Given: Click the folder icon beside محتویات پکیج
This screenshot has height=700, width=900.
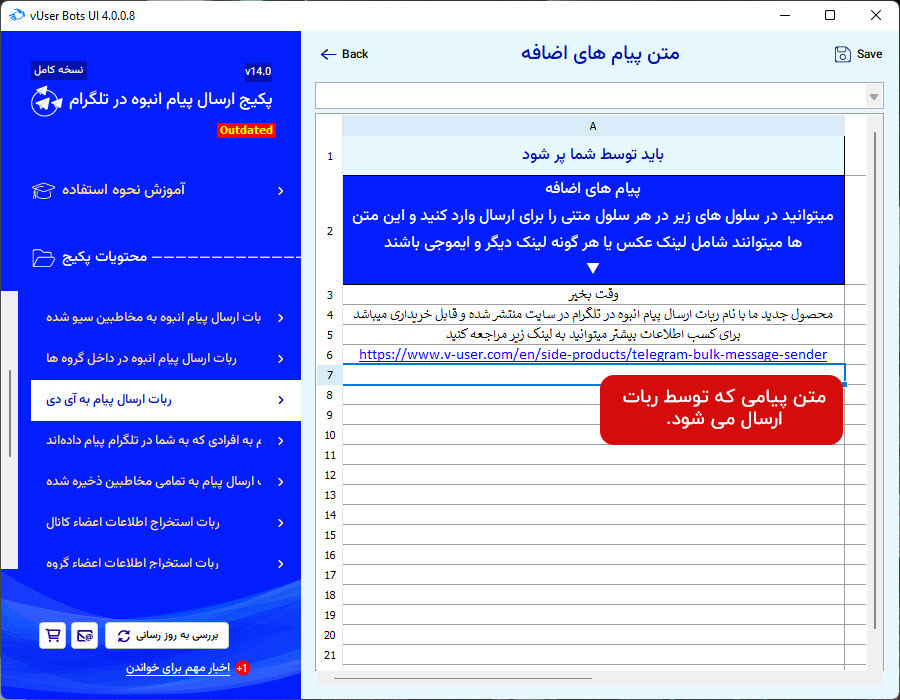Looking at the screenshot, I should coord(44,258).
